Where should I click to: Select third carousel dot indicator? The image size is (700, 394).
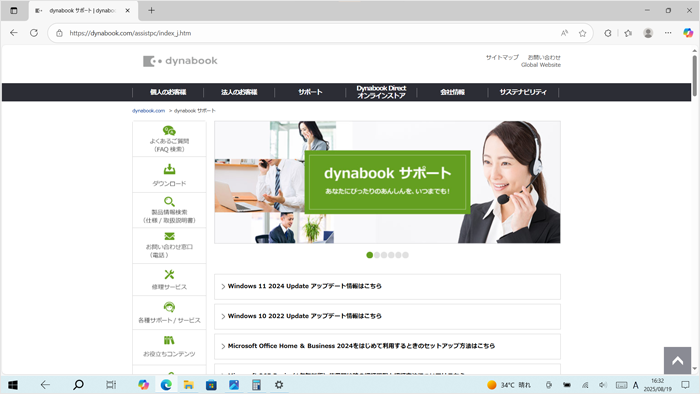point(384,255)
